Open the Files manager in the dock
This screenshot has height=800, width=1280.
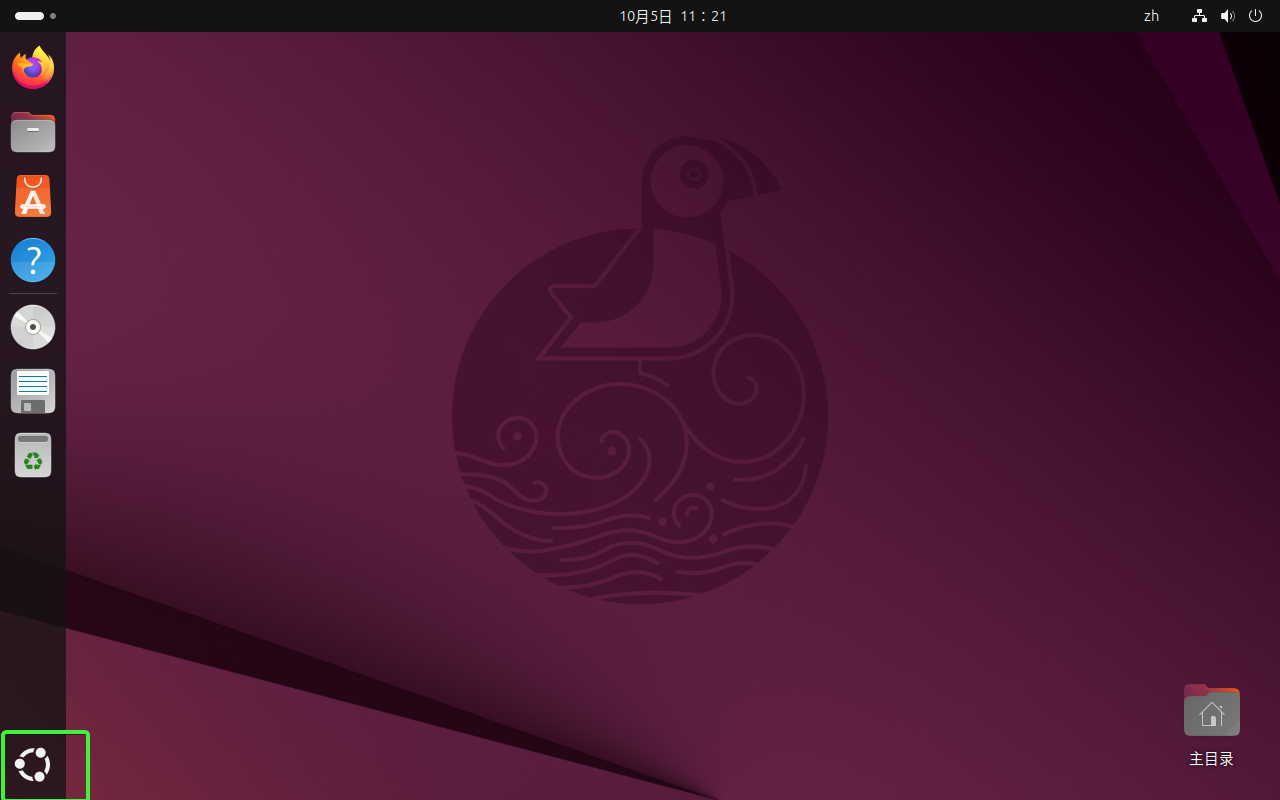pos(33,132)
